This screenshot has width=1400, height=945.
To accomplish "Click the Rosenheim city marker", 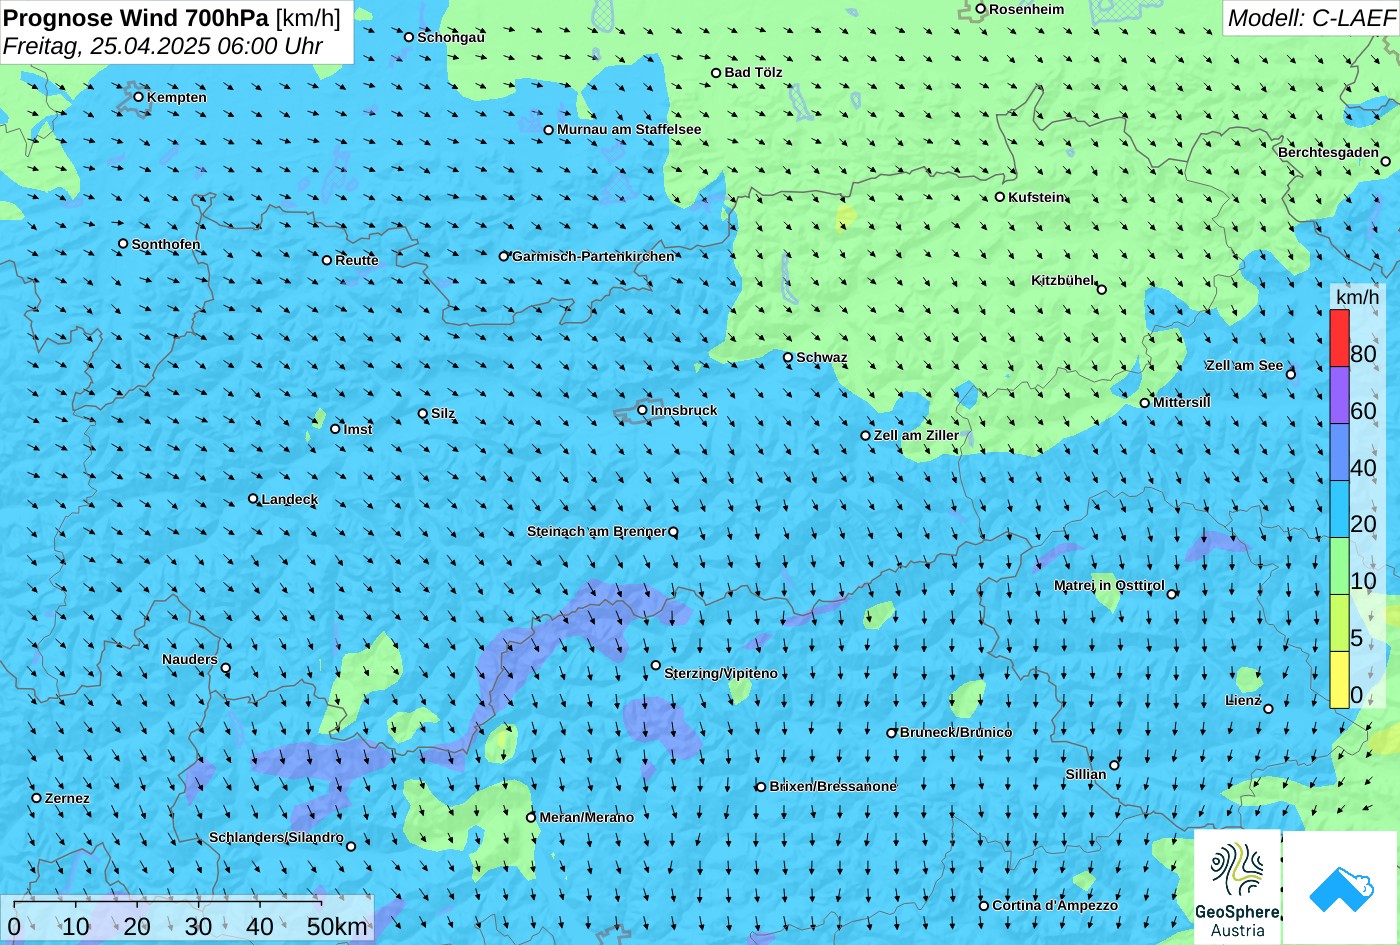I will point(981,9).
